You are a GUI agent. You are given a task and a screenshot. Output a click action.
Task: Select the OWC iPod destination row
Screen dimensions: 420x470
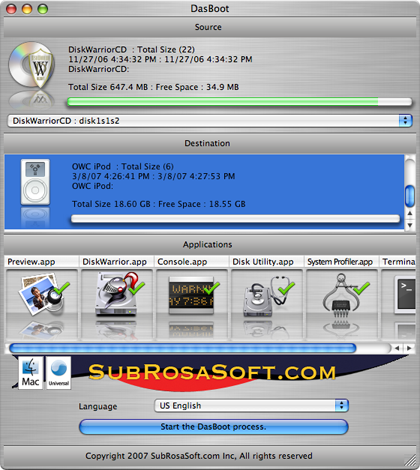point(204,192)
